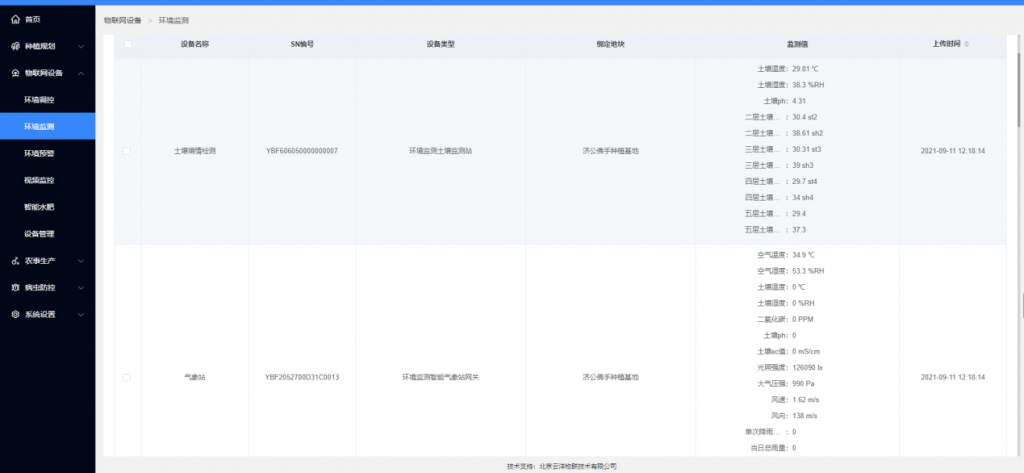The image size is (1024, 473).
Task: Check the 气象站 row checkbox
Action: pos(127,378)
